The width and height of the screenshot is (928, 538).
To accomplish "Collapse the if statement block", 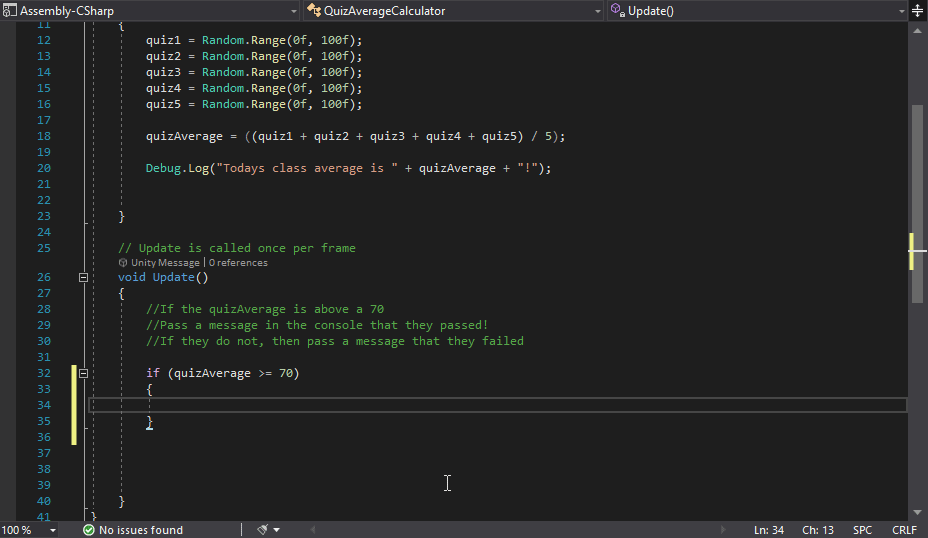I will 83,373.
